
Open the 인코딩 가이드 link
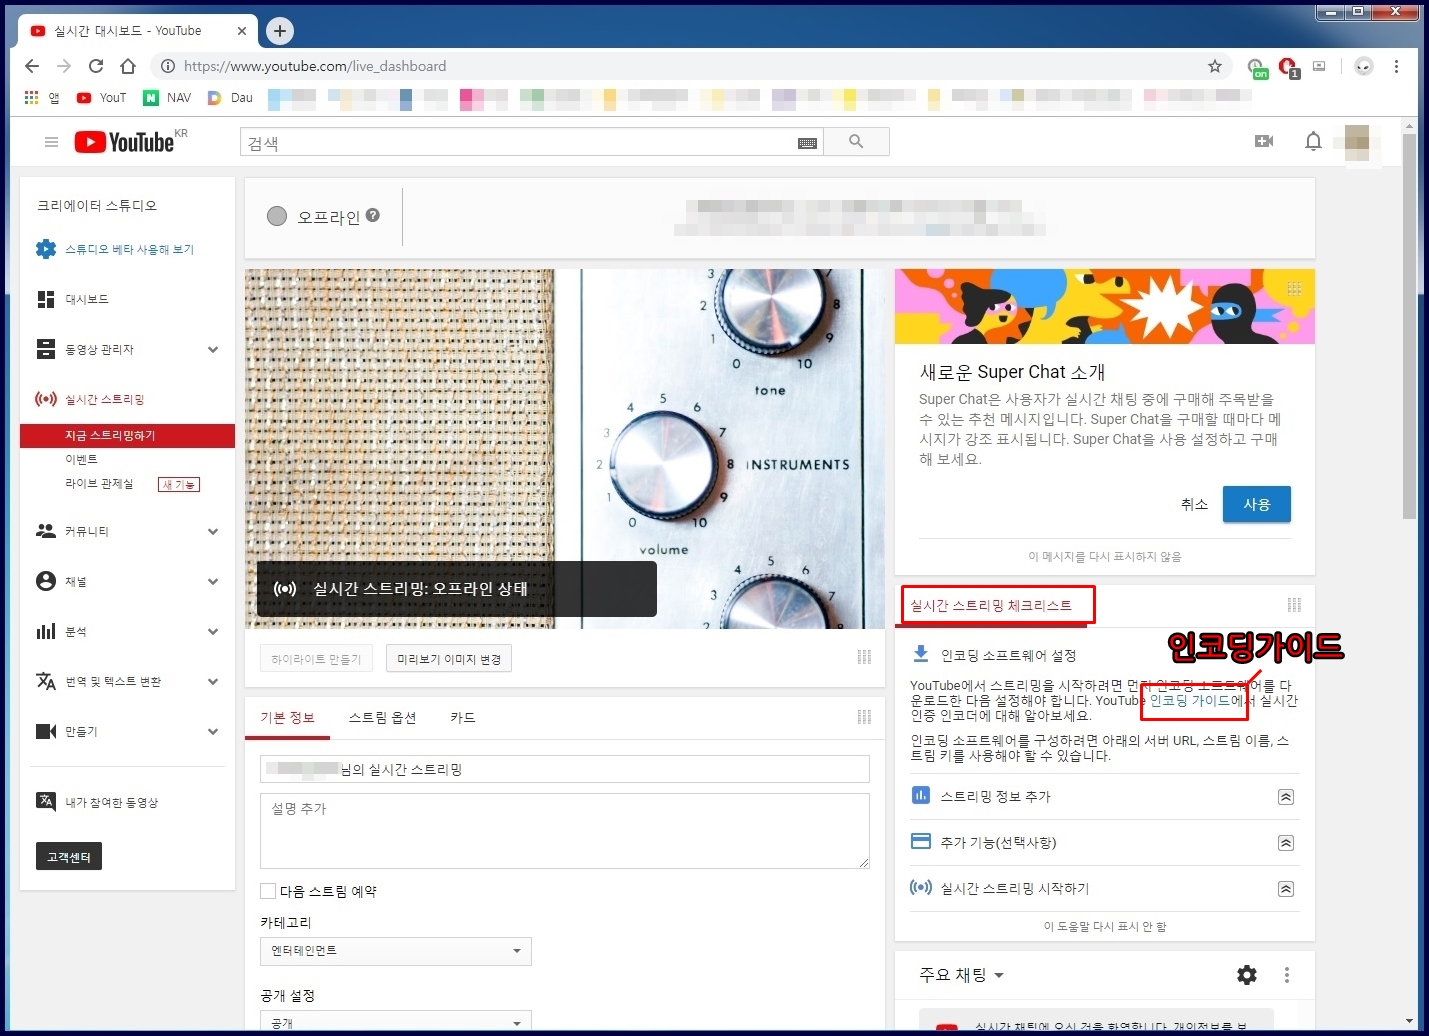pyautogui.click(x=1190, y=700)
